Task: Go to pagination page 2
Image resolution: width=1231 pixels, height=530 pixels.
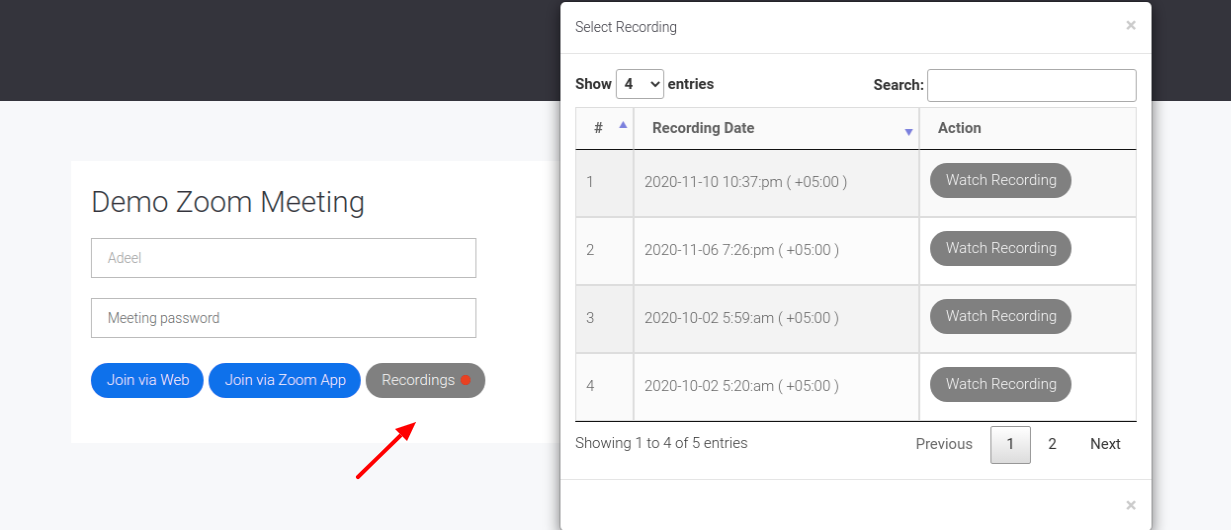Action: (x=1052, y=444)
